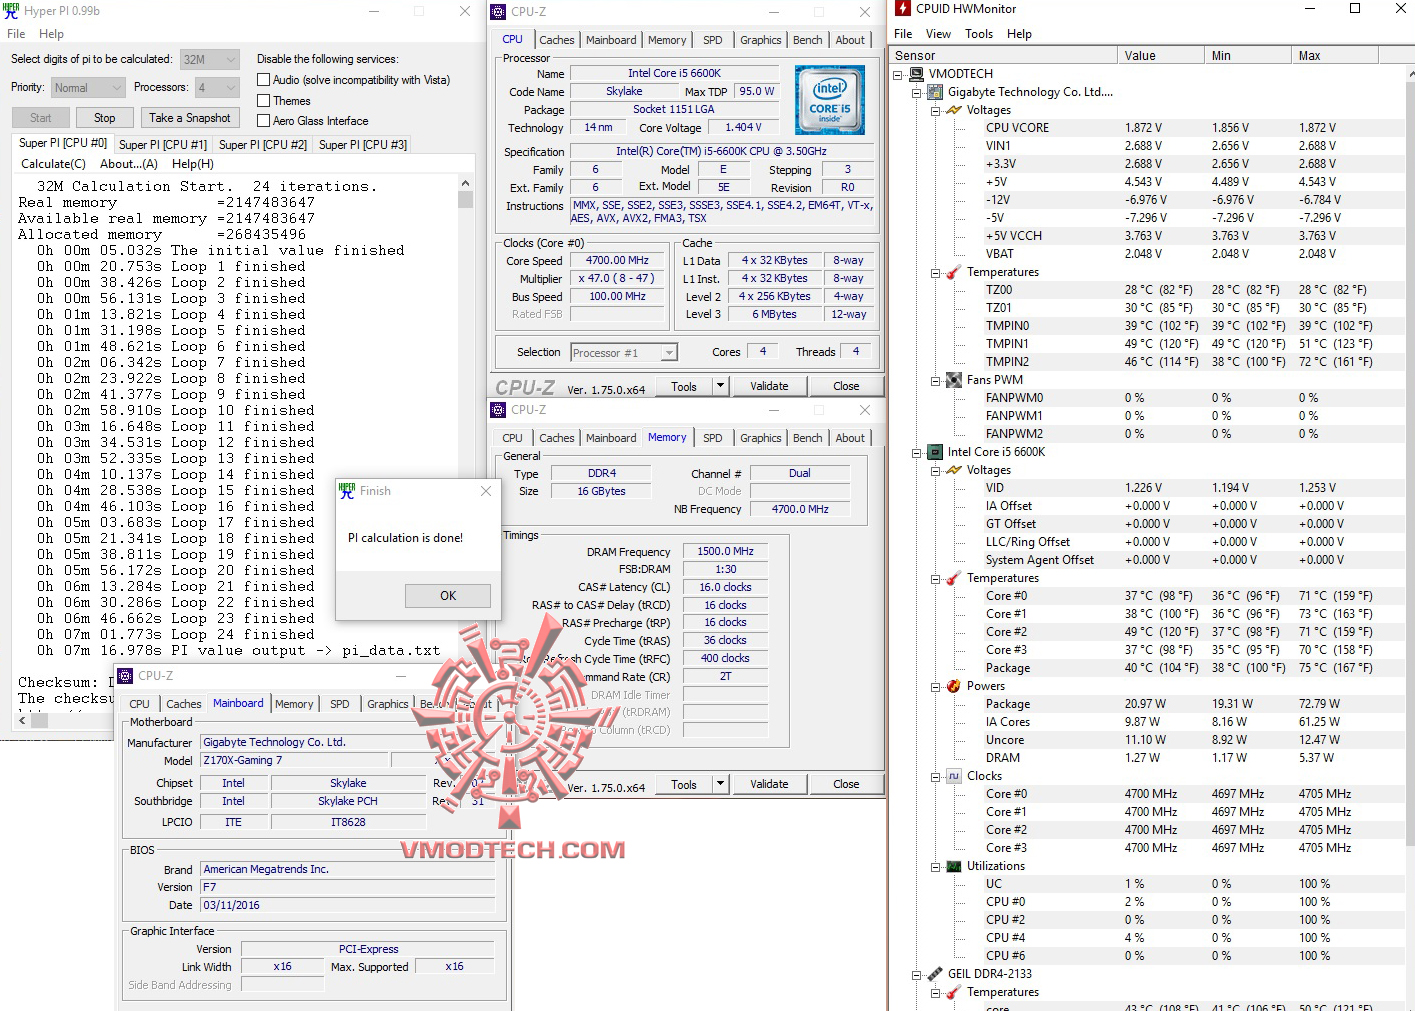This screenshot has height=1011, width=1415.
Task: Click OK in the Finish dialog
Action: (x=447, y=595)
